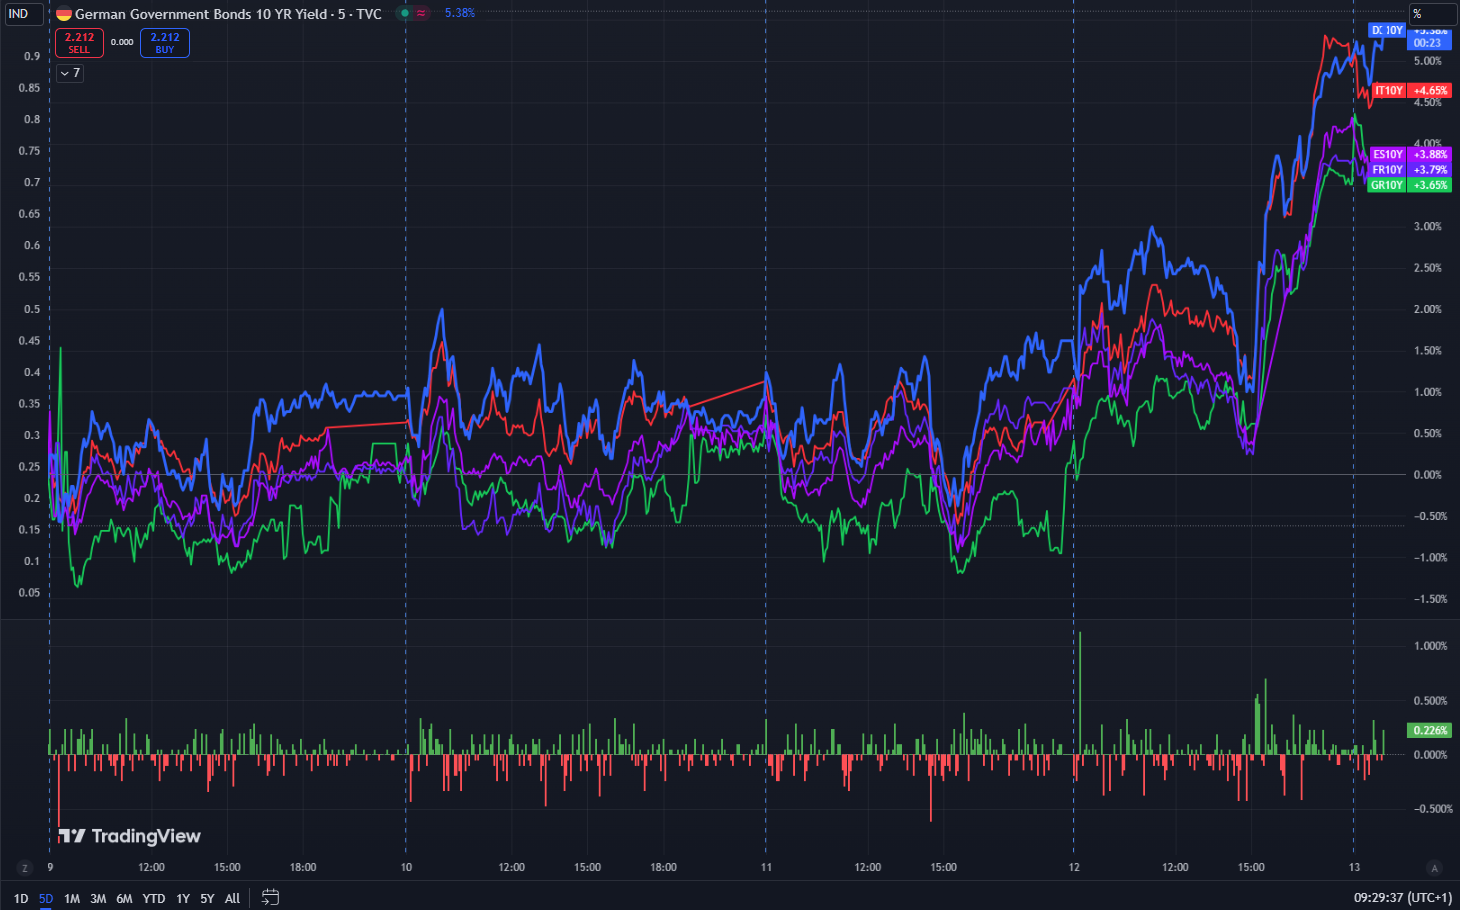Click the BUY 2.212 button

165,43
